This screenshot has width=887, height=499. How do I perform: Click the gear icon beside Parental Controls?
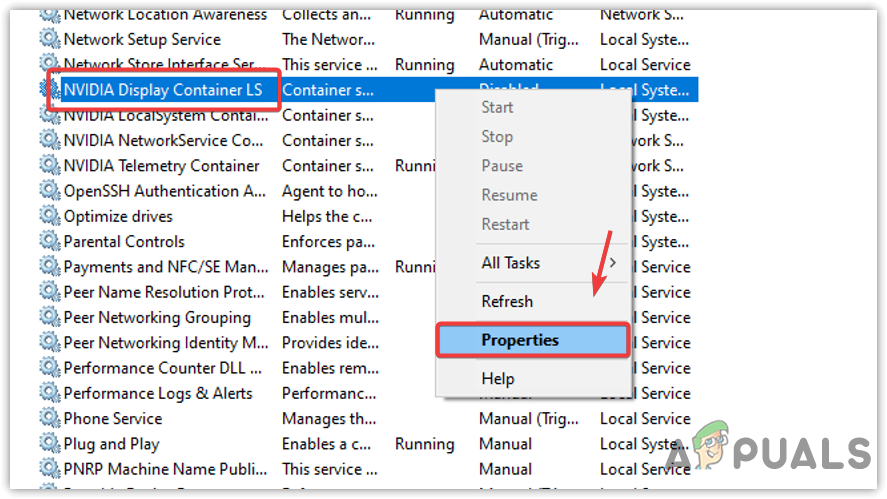50,242
